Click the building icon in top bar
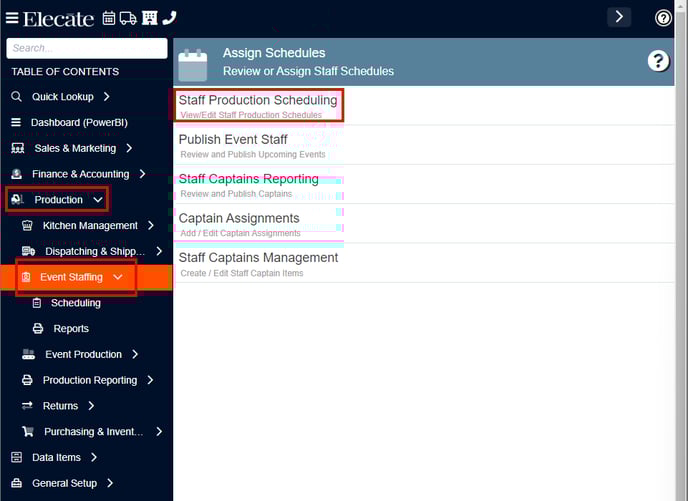 click(150, 18)
